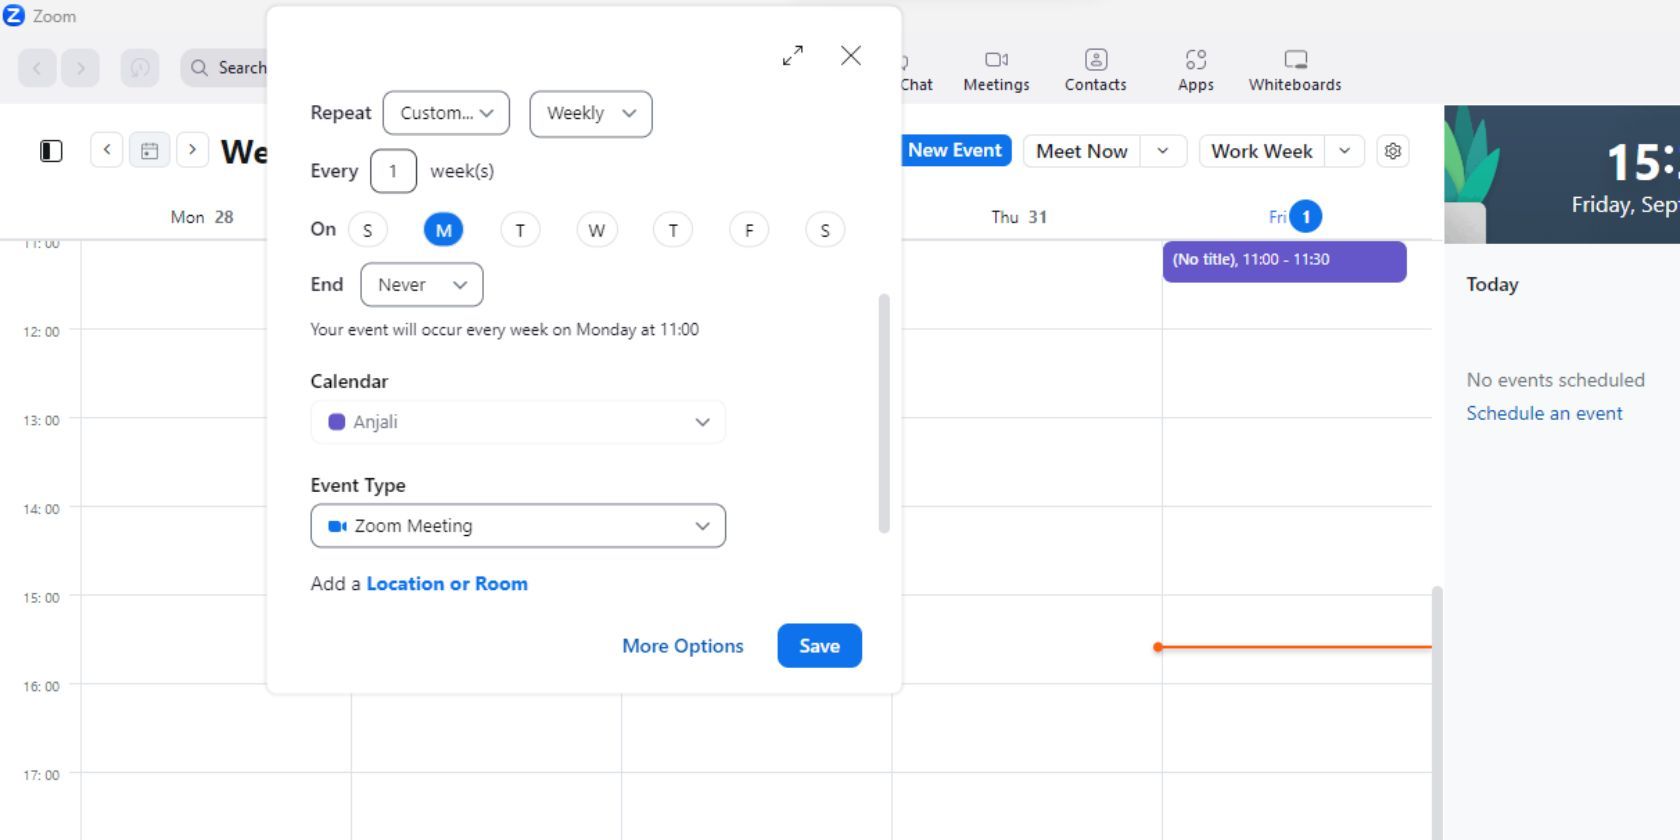The image size is (1680, 840).
Task: Open the Apps tab
Action: [1195, 70]
